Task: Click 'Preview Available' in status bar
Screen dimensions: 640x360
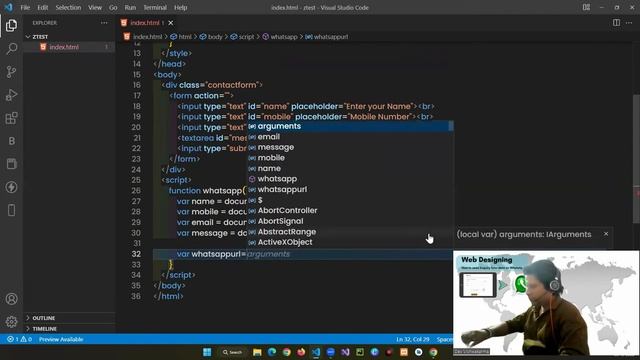Action: click(61, 339)
